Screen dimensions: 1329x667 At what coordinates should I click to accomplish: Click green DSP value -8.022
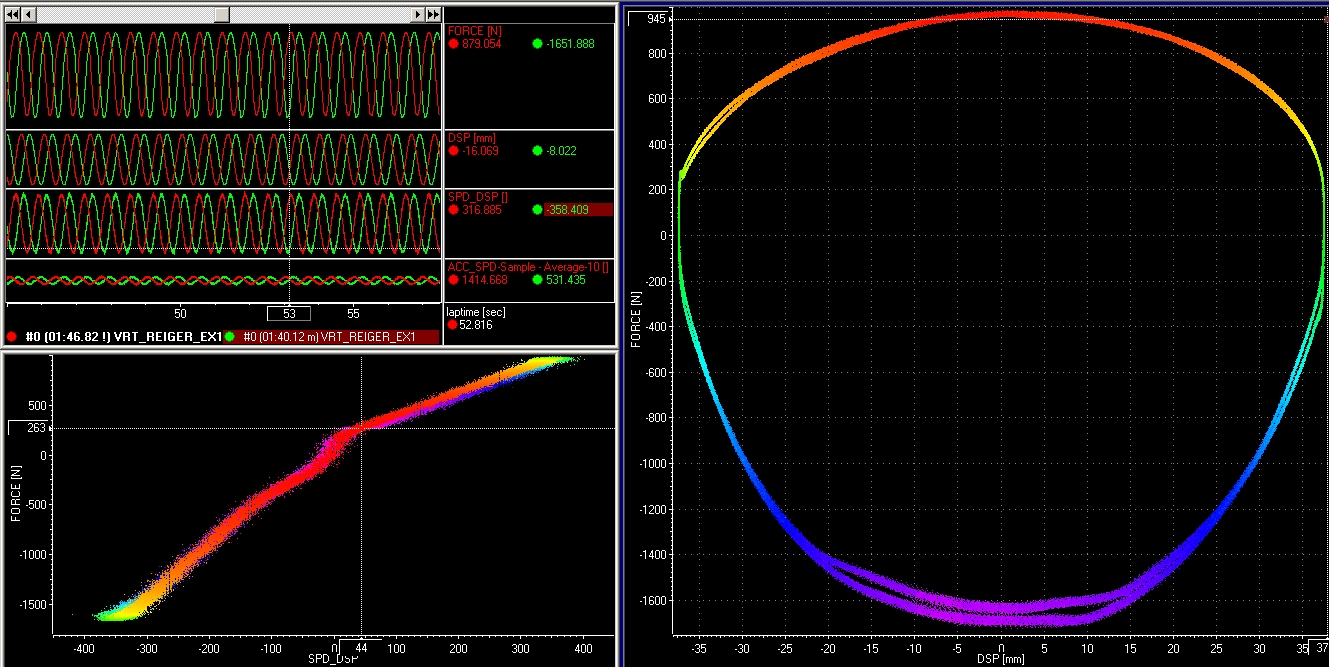click(561, 151)
